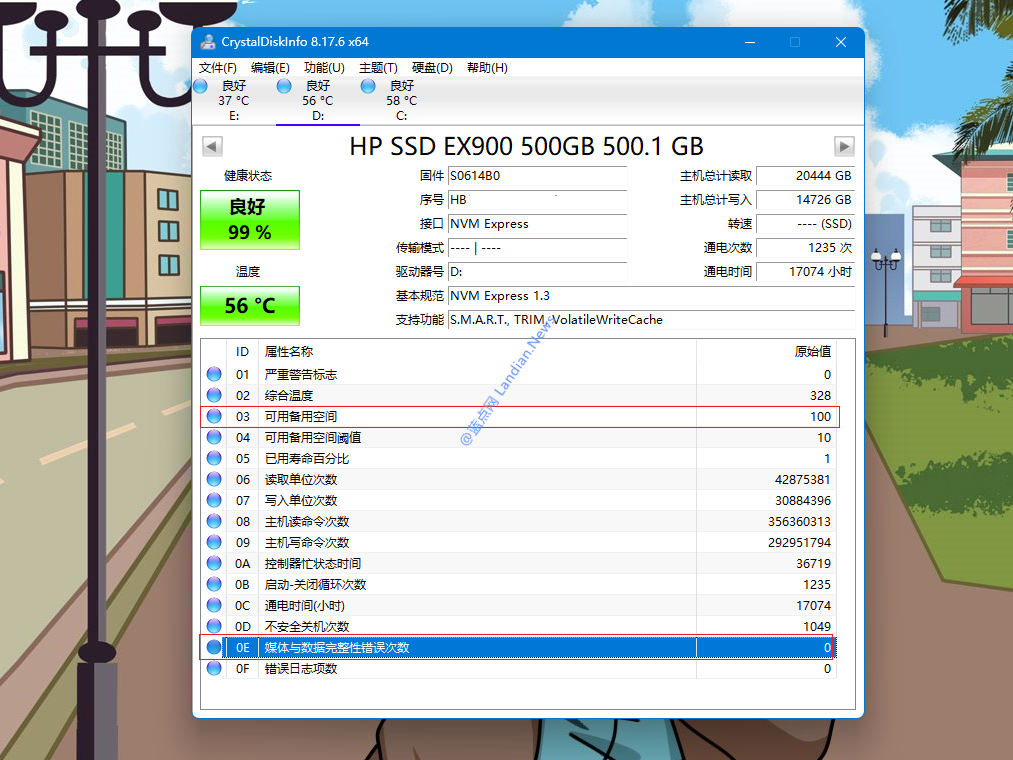Click status icon of row 0C 通电时间(小时)

214,605
